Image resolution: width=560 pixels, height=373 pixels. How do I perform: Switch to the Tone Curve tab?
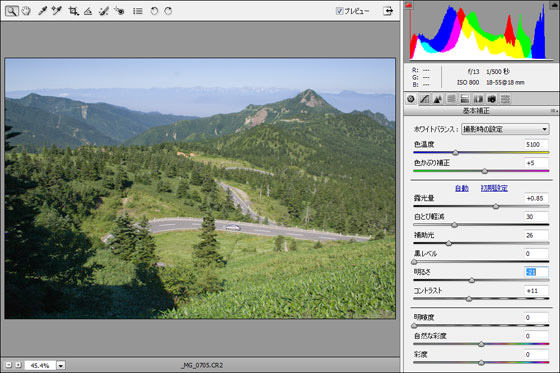[x=424, y=99]
